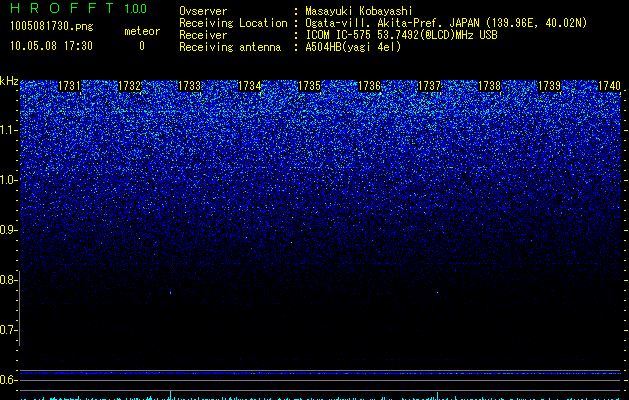Click the 1736 time marker
The width and height of the screenshot is (629, 400).
369,86
